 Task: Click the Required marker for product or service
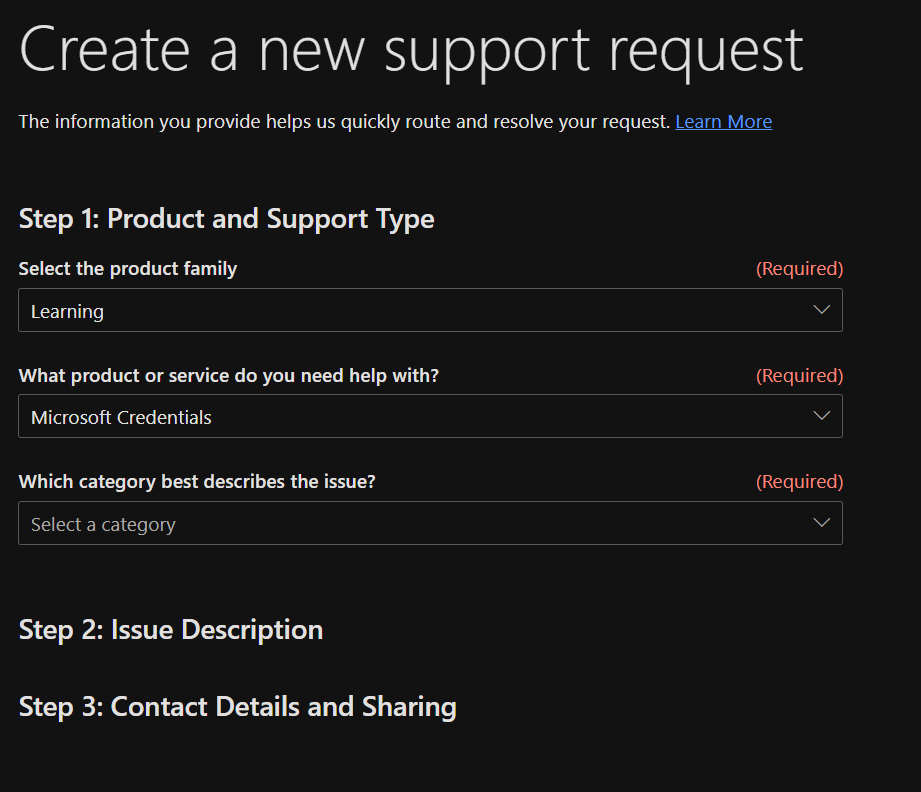tap(799, 376)
